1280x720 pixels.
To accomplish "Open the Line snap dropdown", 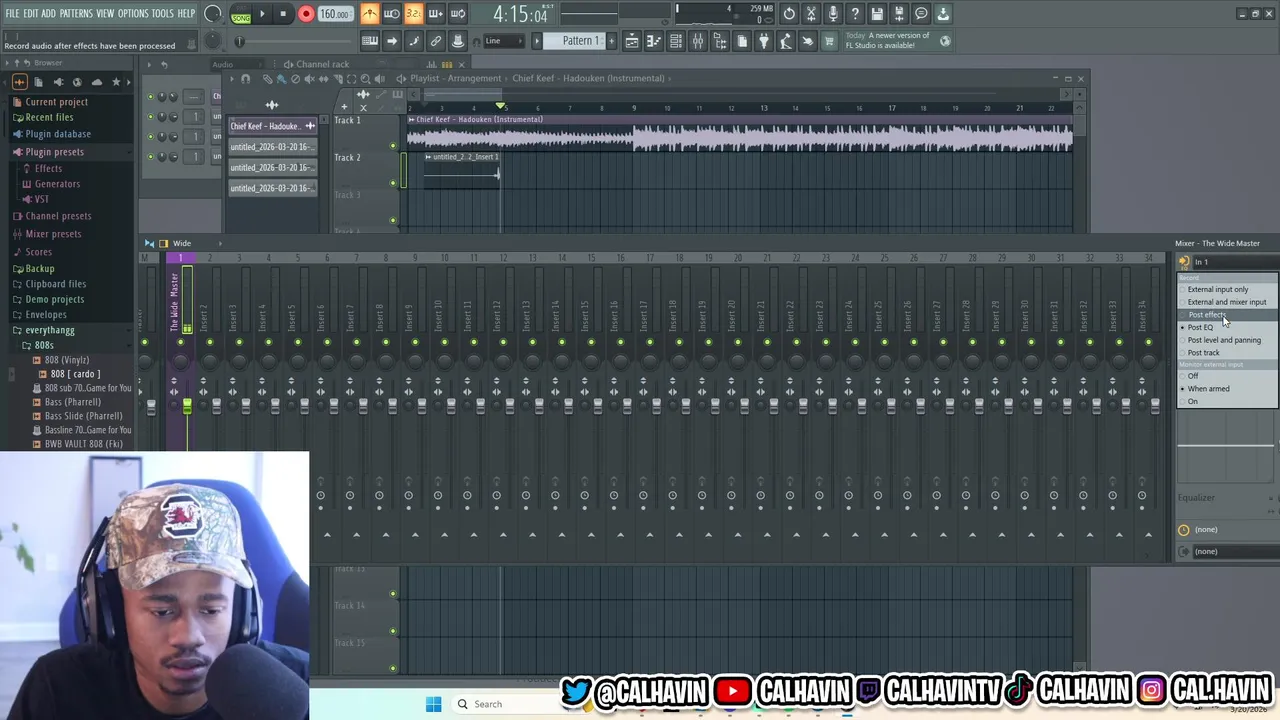I will click(x=504, y=41).
